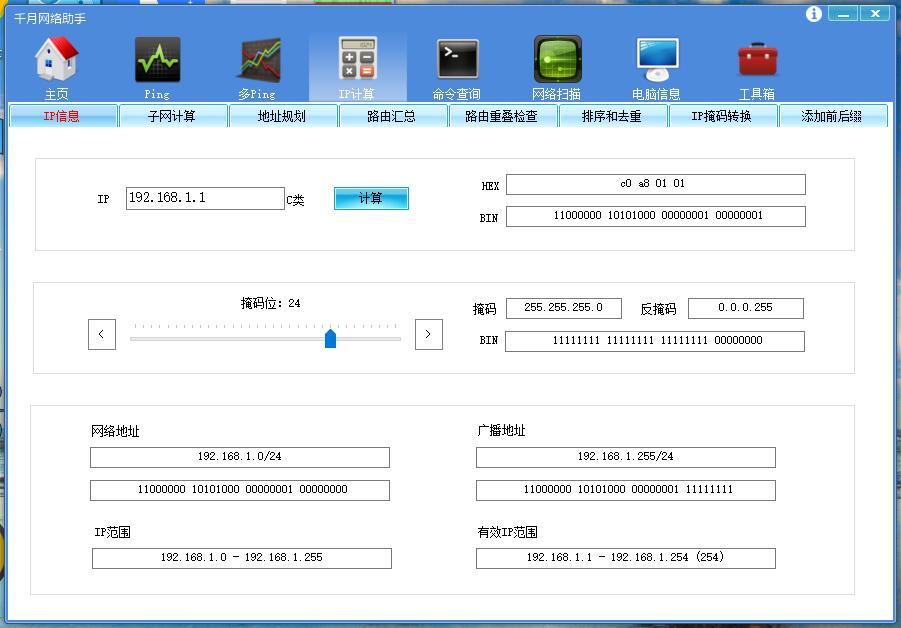Open the 网络扫描 radar icon

[x=557, y=62]
